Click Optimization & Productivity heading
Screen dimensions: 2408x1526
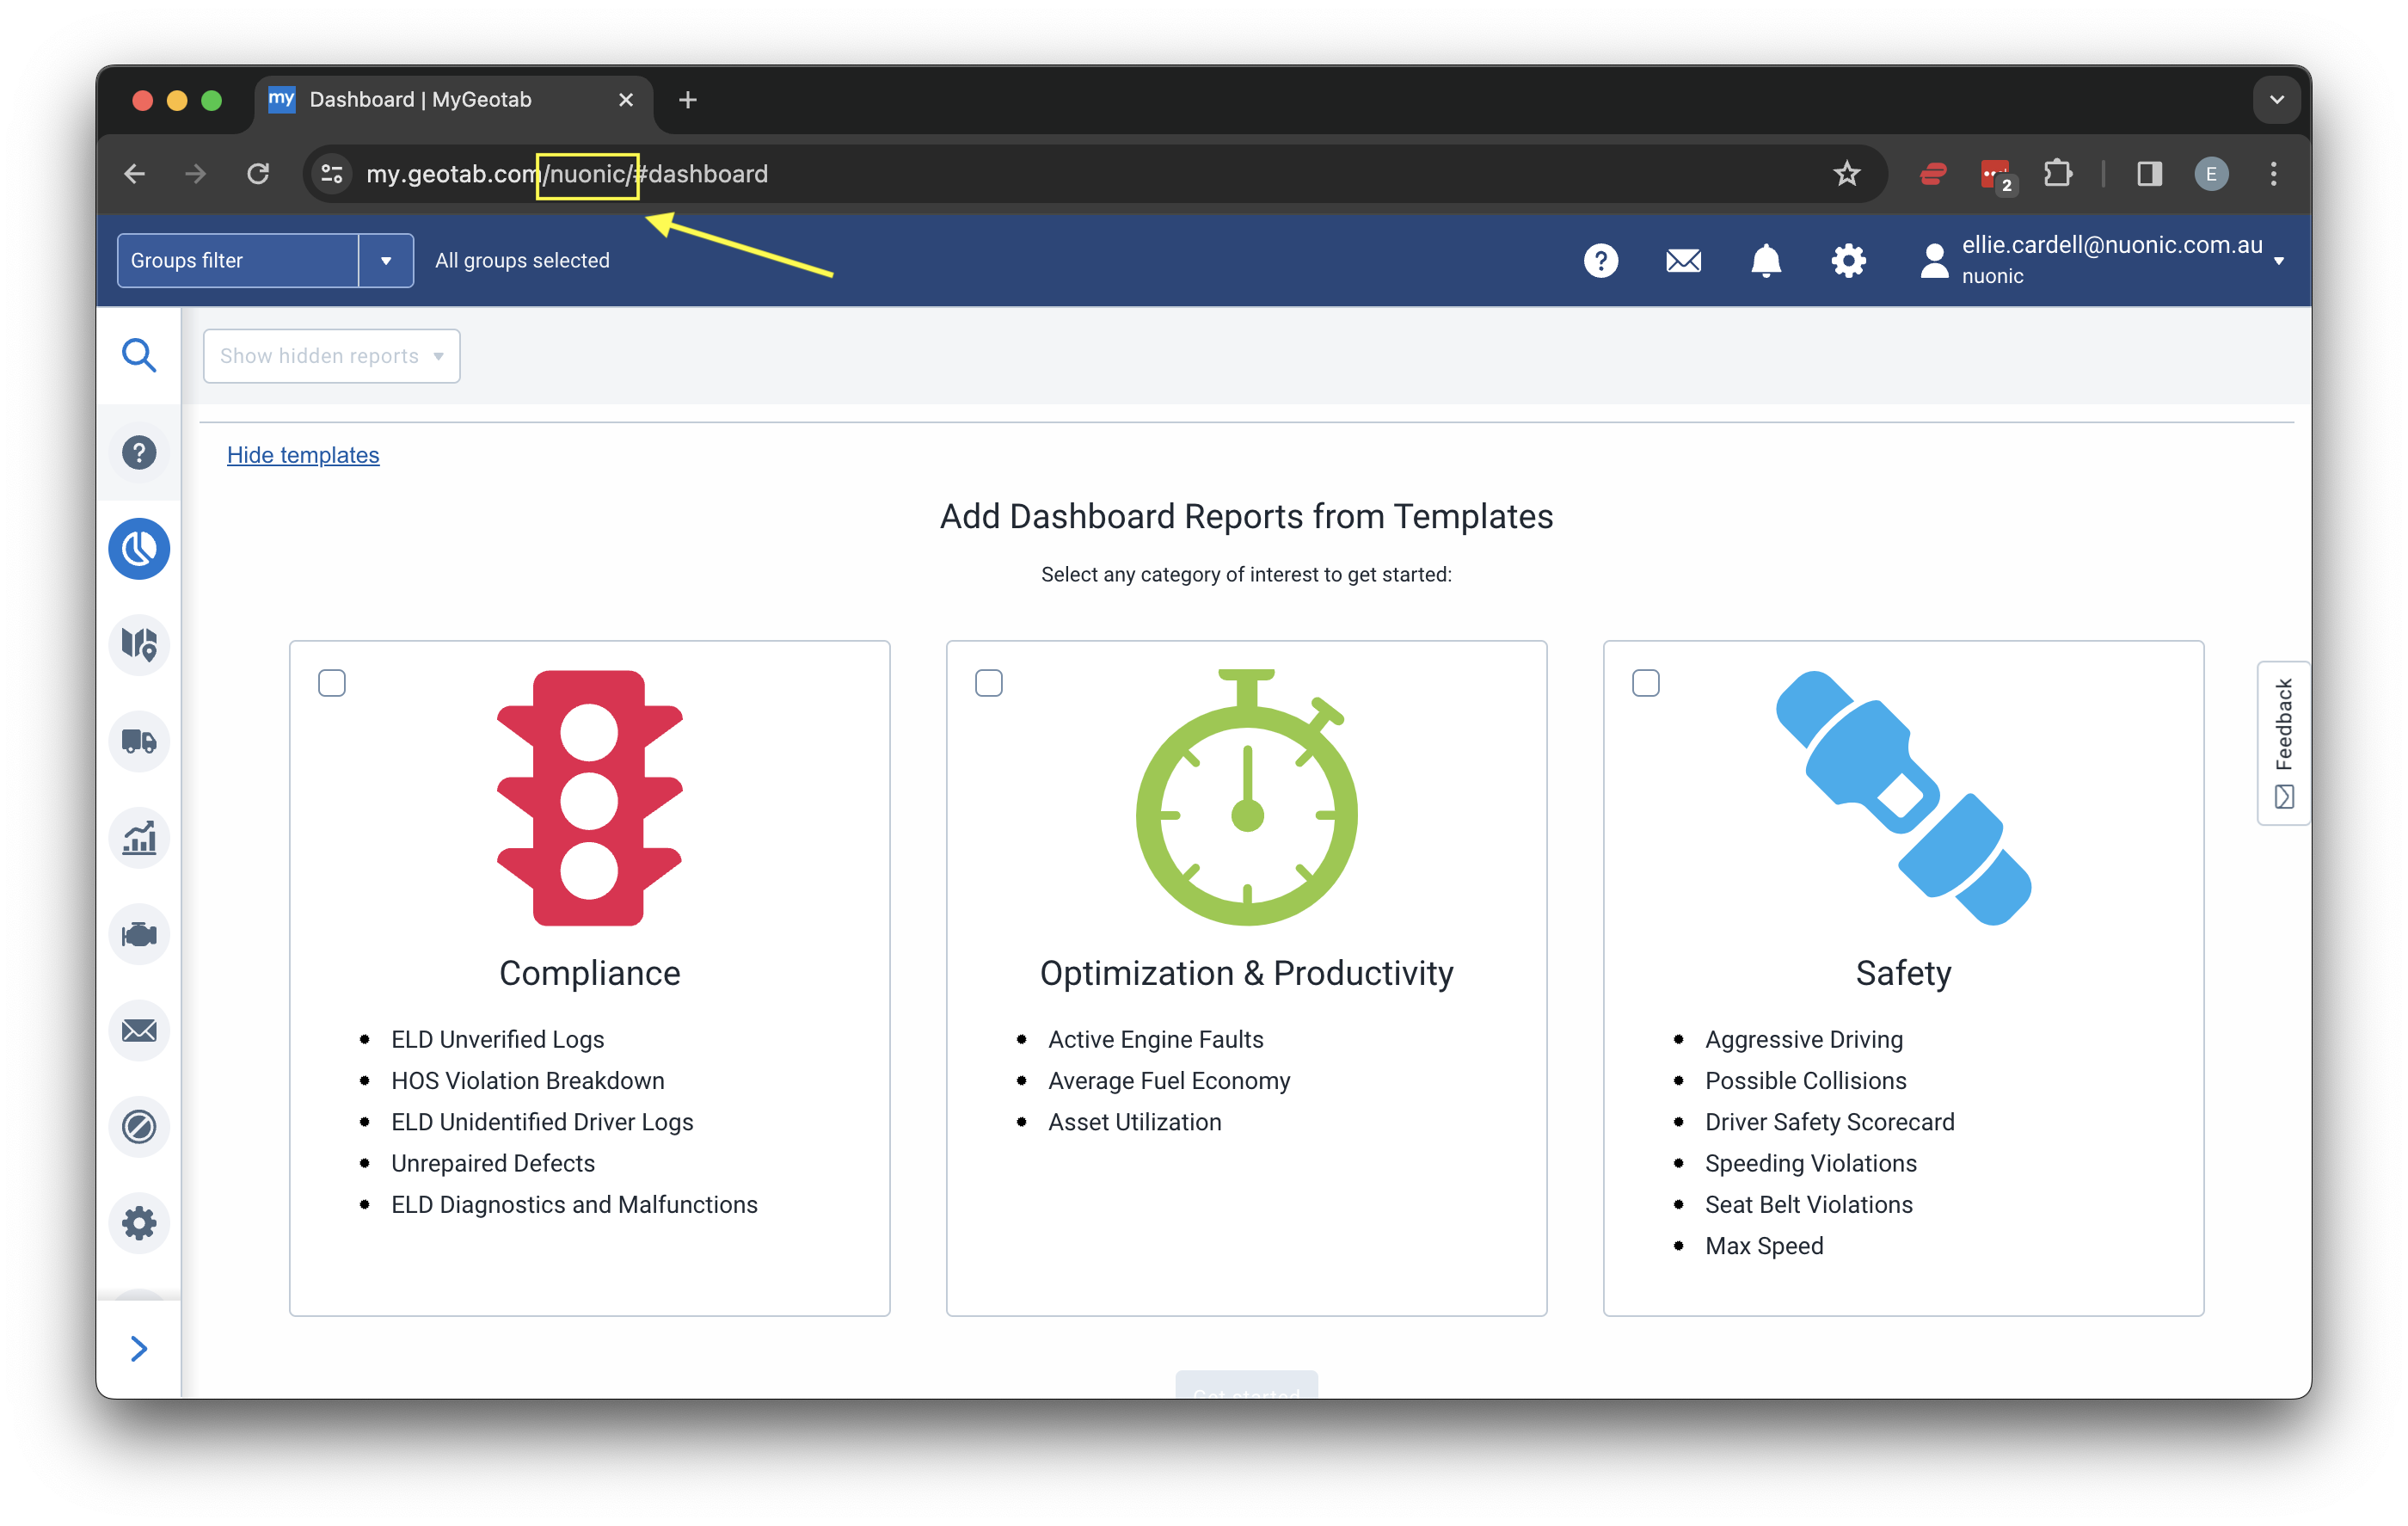point(1246,972)
